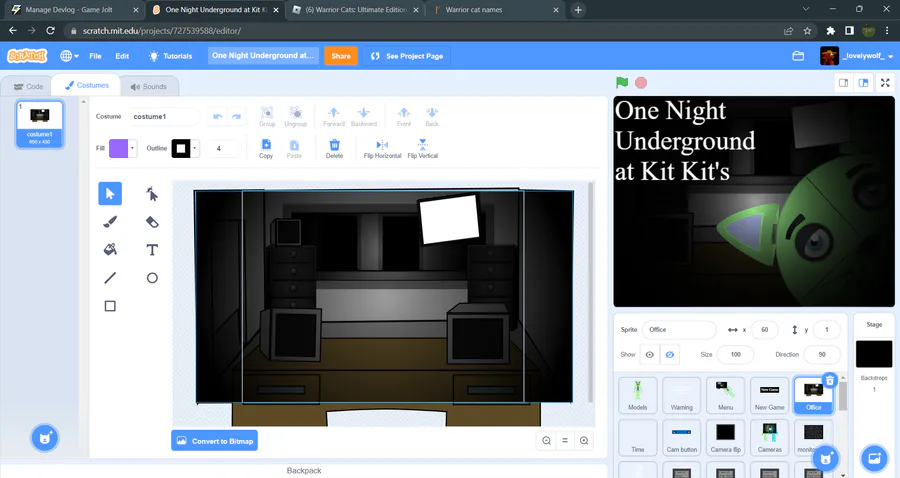900x478 pixels.
Task: Open the File menu
Action: 95,56
